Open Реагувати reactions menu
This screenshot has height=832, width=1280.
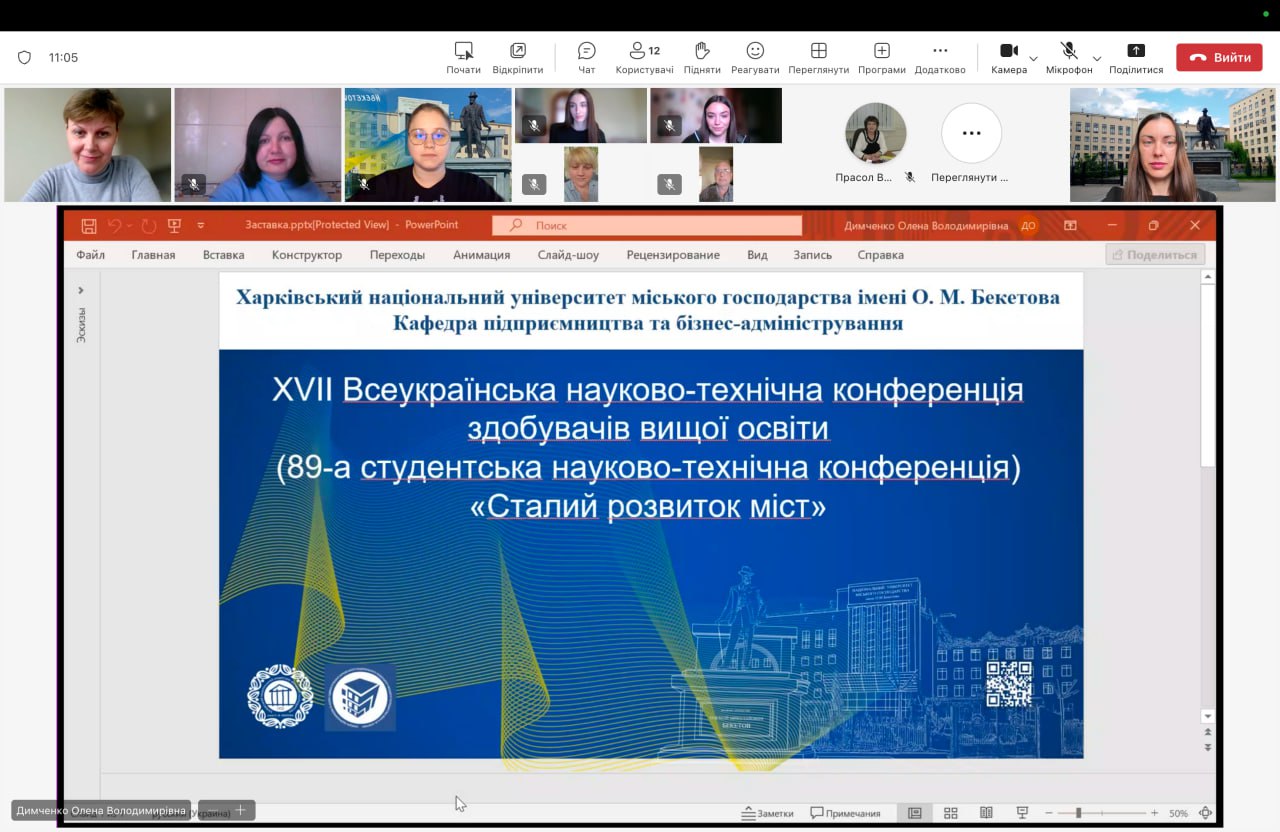click(755, 58)
